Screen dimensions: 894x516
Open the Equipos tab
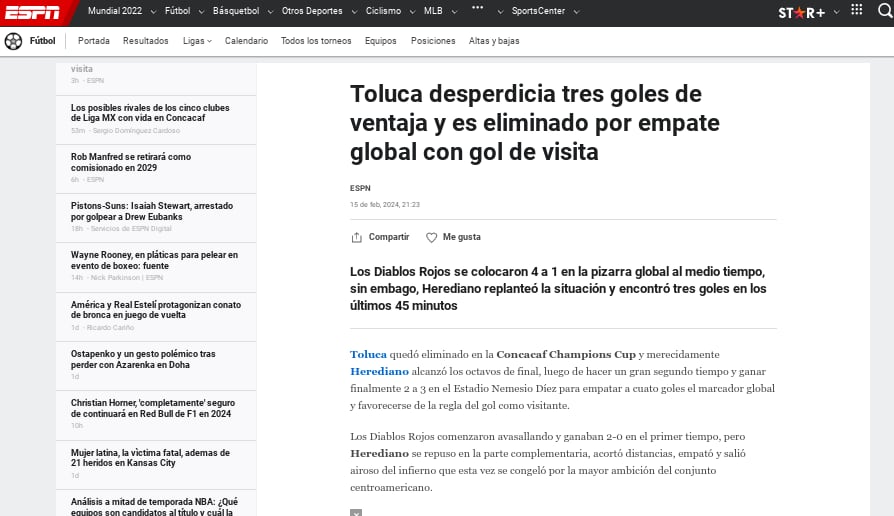380,41
